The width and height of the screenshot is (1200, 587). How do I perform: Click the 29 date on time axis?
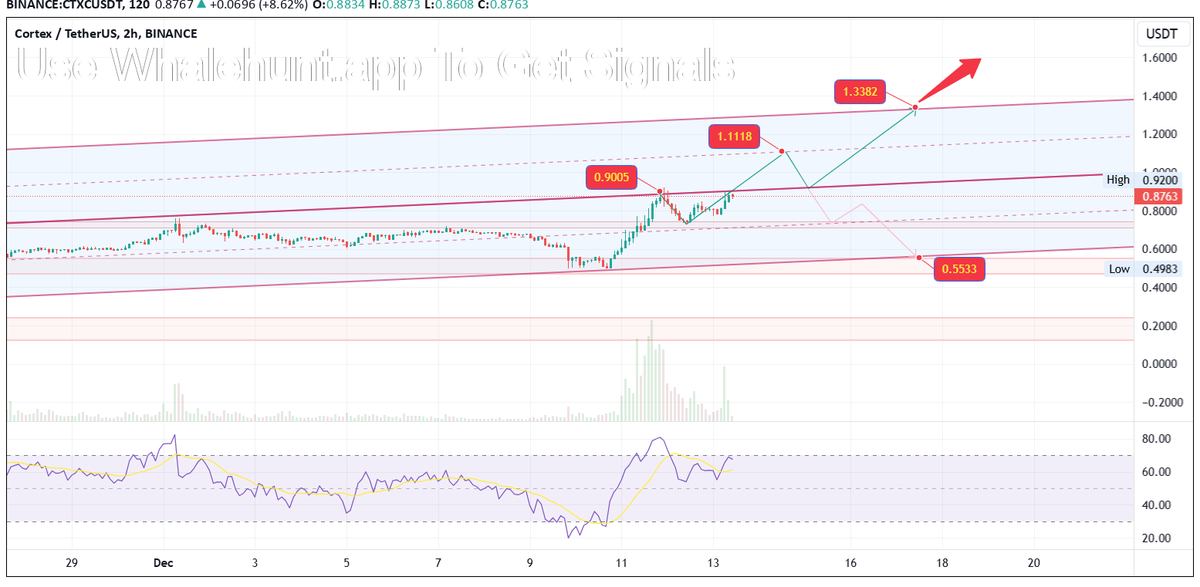coord(71,562)
